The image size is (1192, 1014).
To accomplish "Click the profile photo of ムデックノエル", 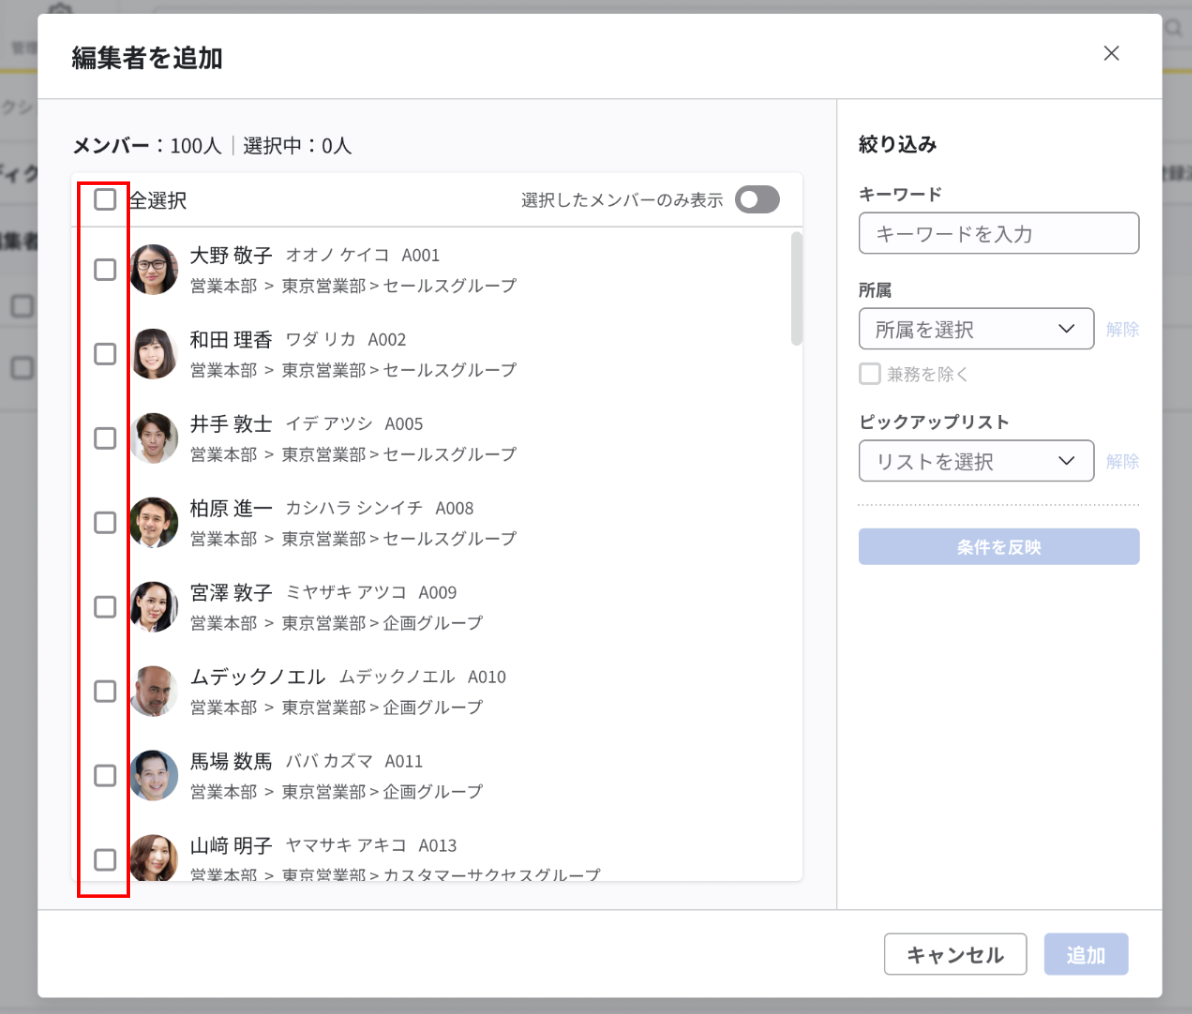I will point(153,690).
